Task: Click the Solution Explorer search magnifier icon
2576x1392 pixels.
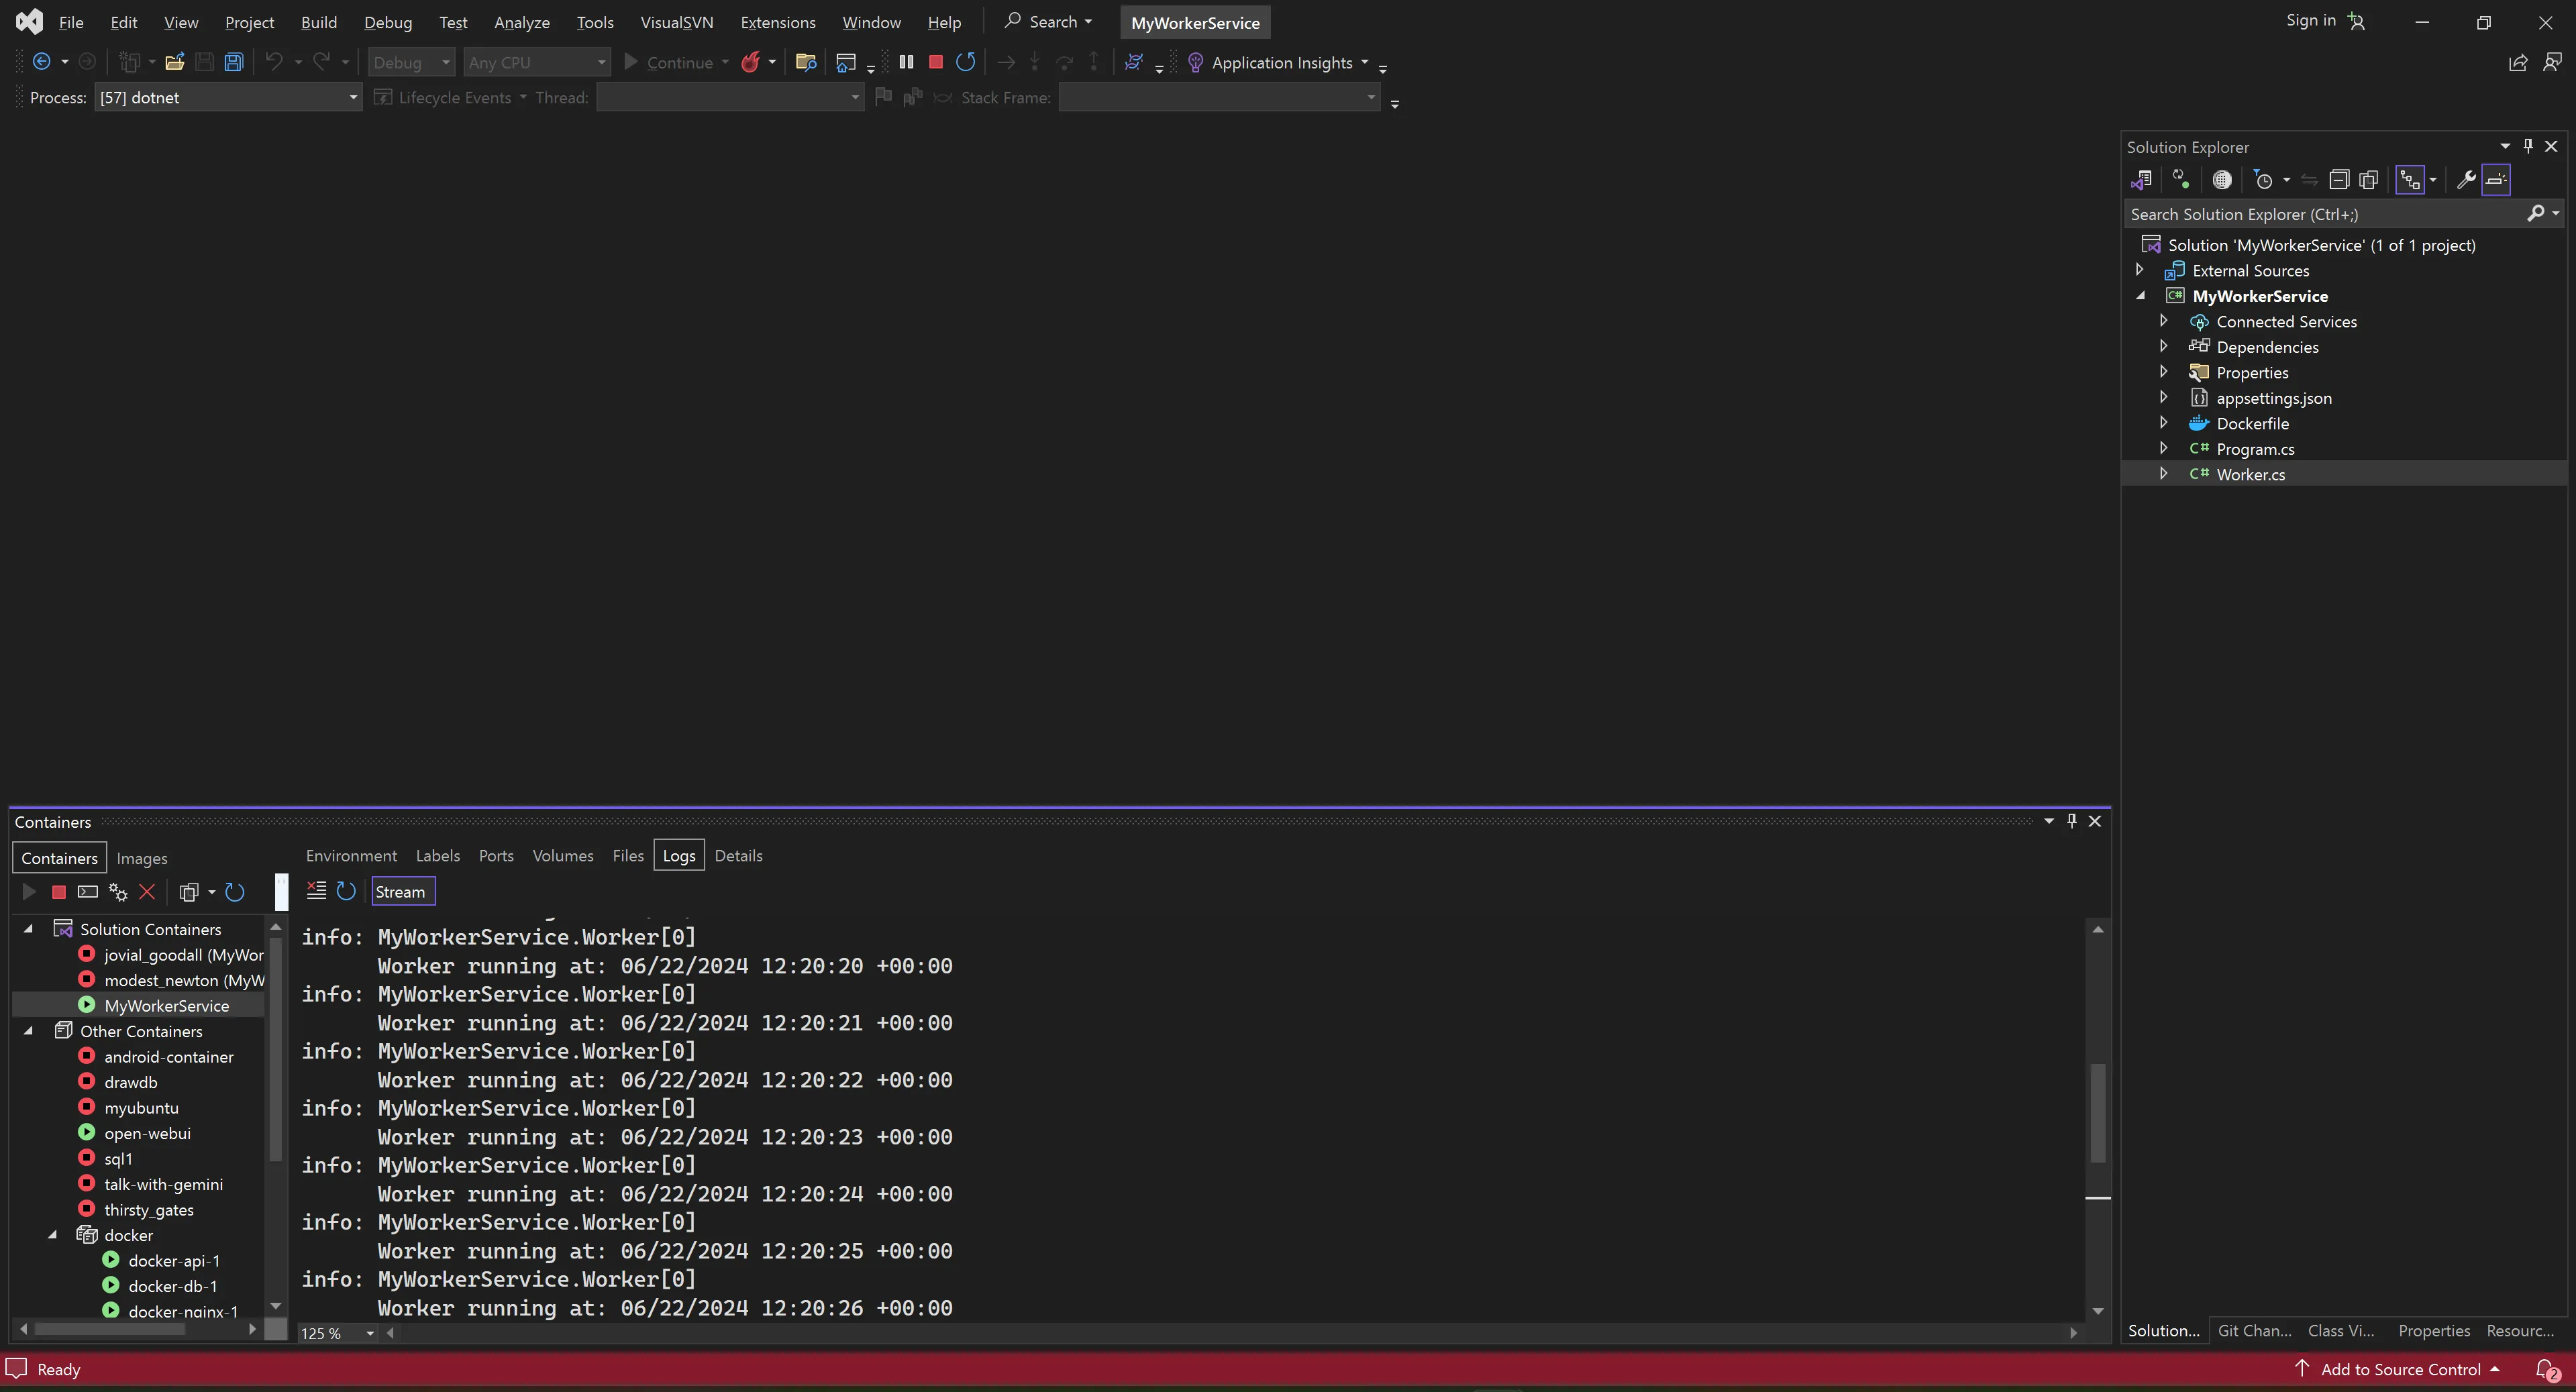Action: coord(2536,213)
